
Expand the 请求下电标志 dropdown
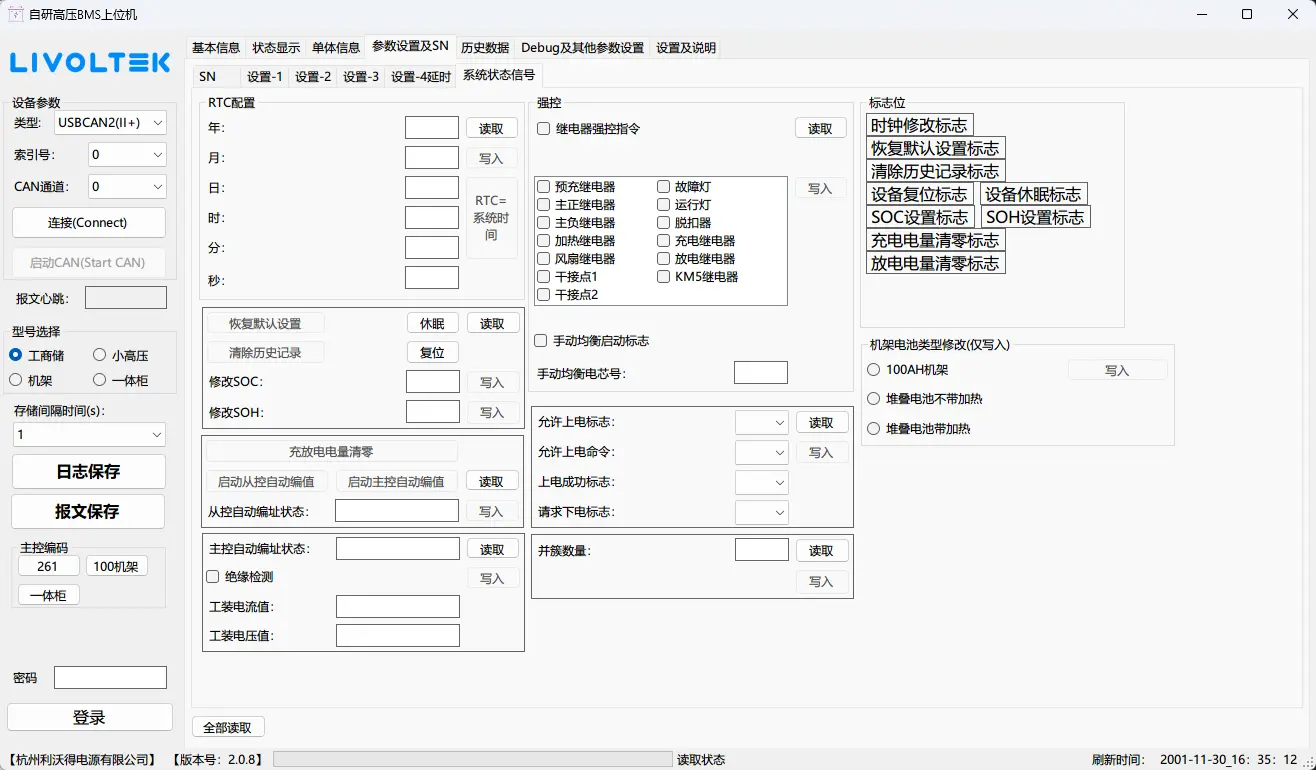tap(762, 513)
